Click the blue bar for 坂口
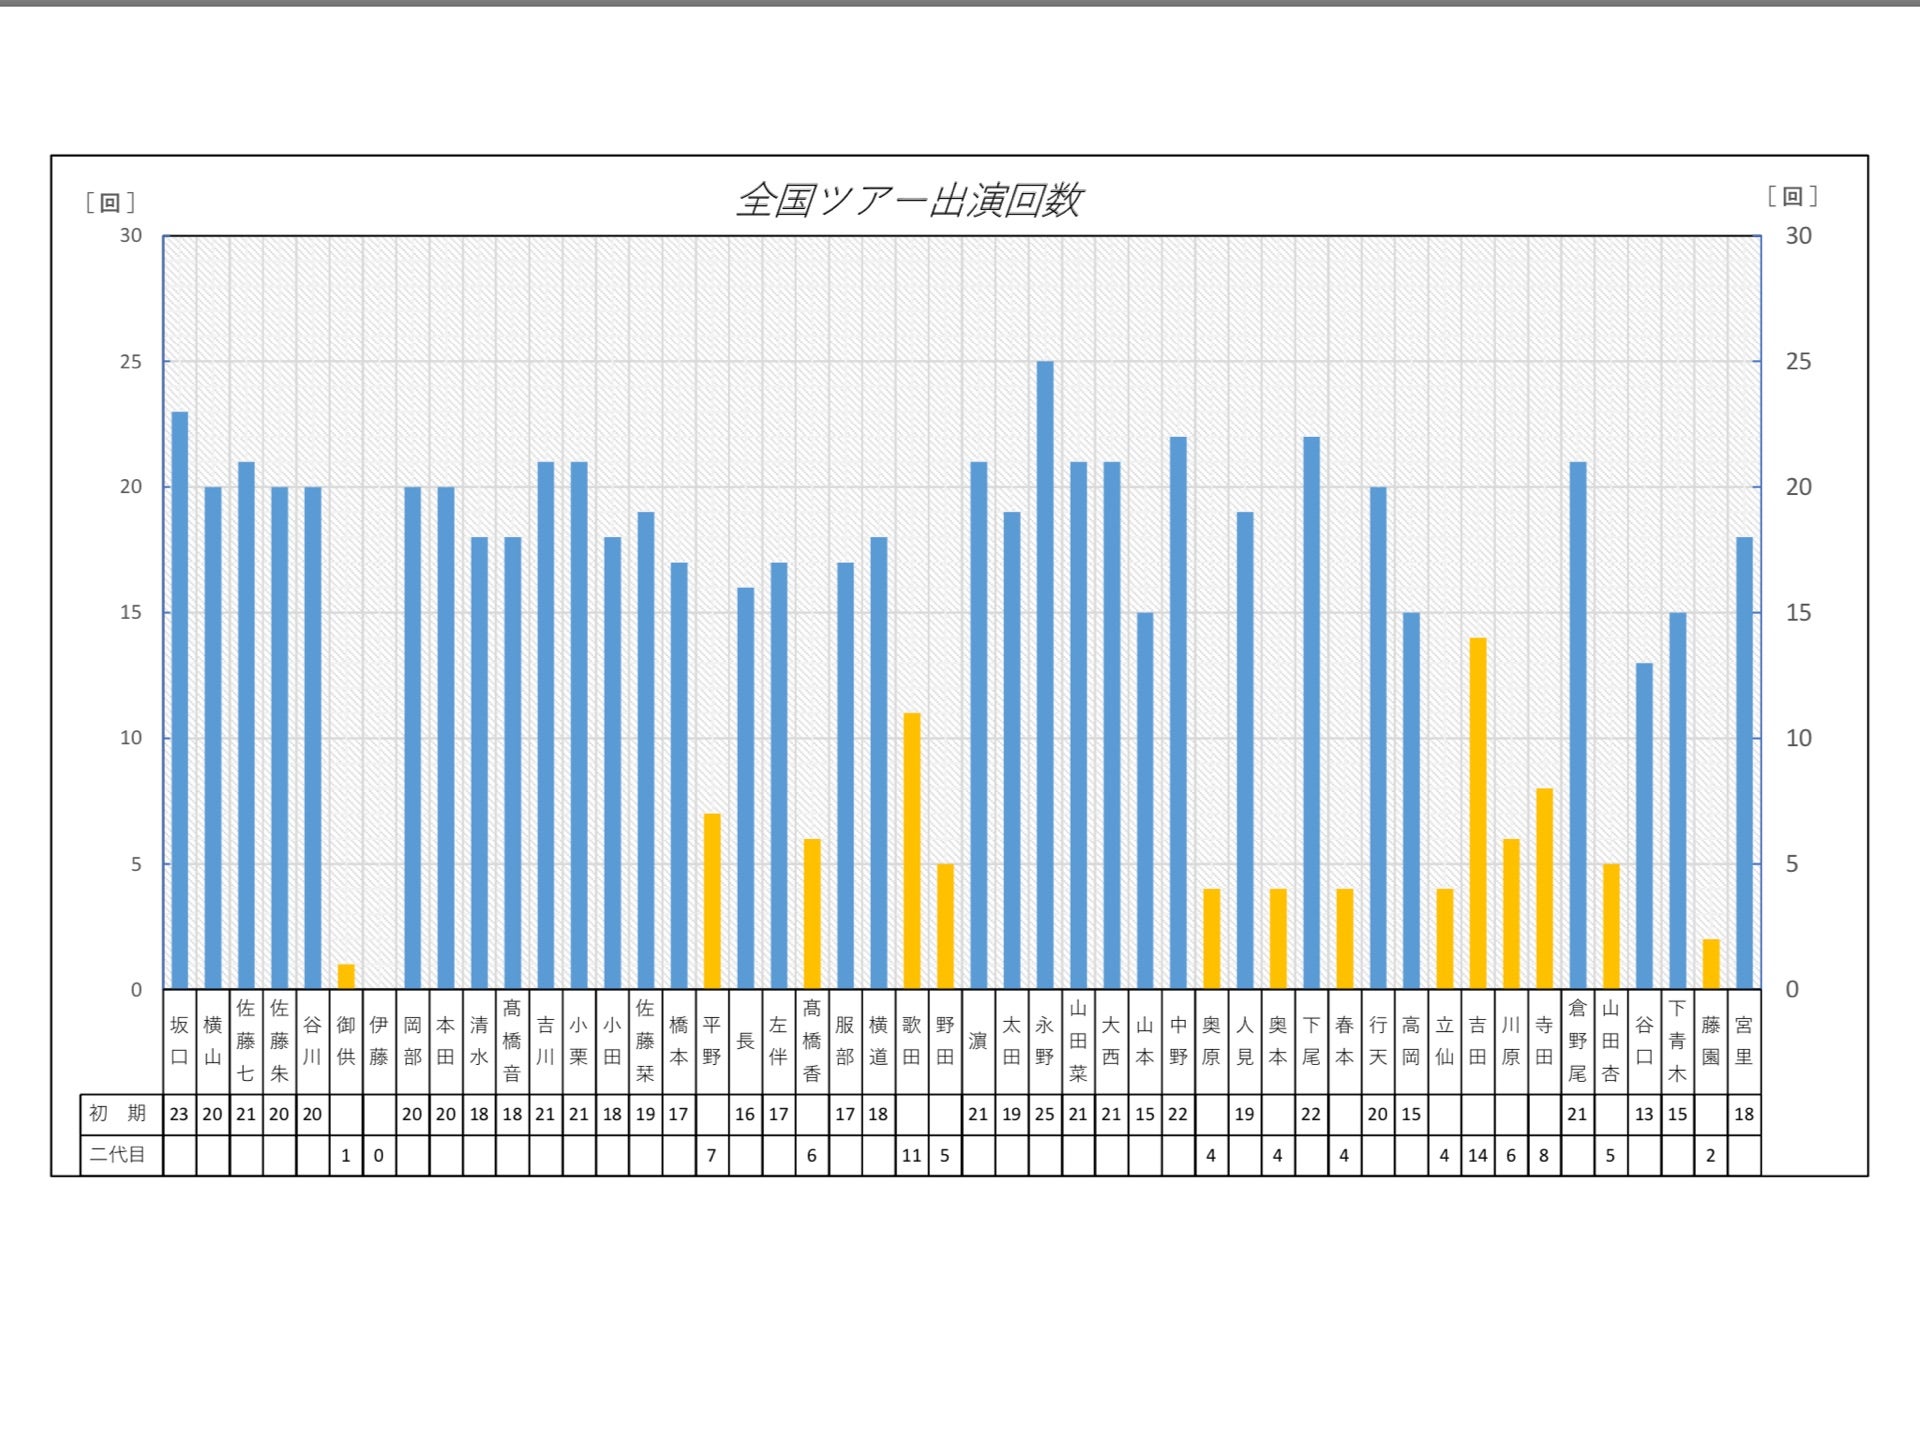 pos(180,700)
